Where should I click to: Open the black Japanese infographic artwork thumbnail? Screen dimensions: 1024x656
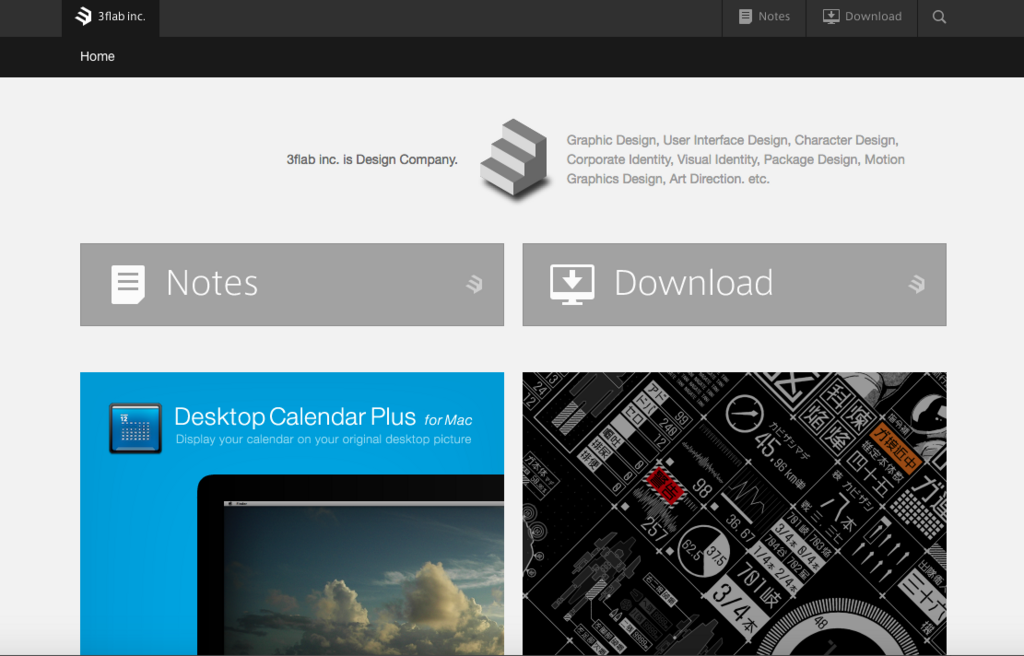click(x=734, y=514)
